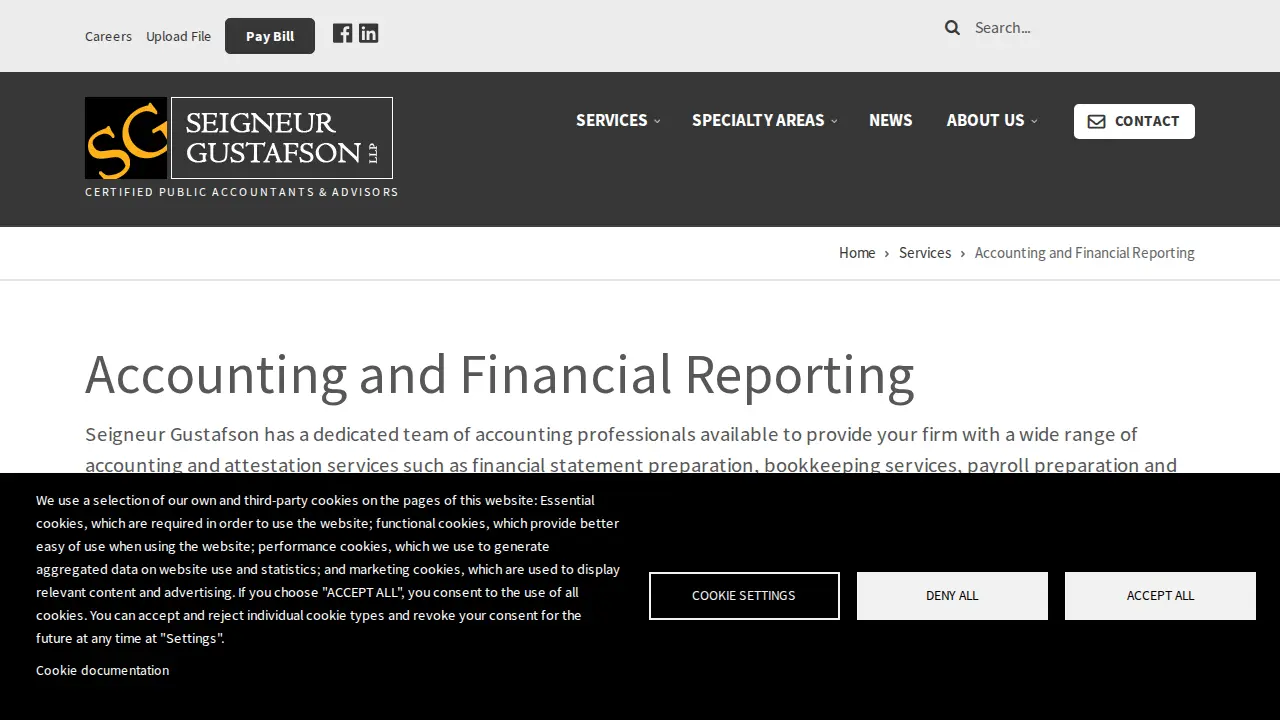Open the firm's LinkedIn page icon
Viewport: 1280px width, 720px height.
(x=369, y=33)
